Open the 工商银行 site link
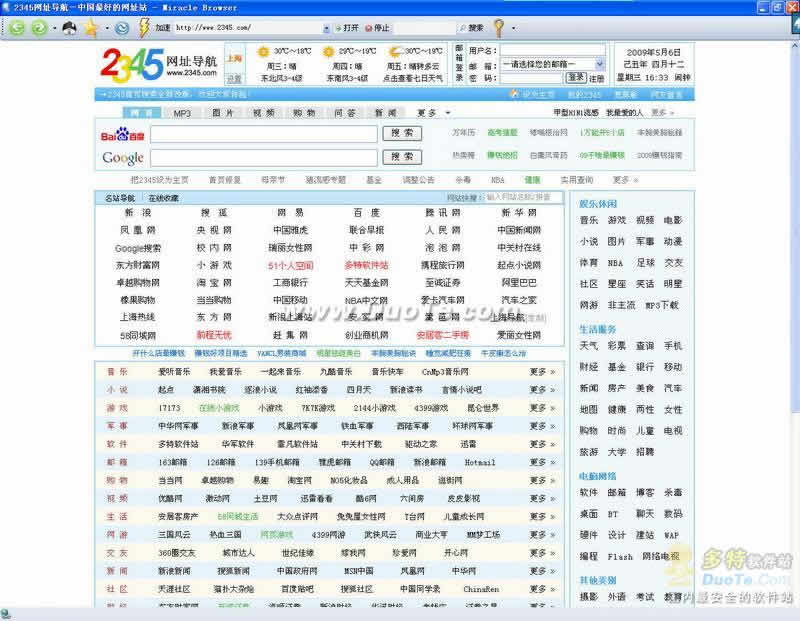 pyautogui.click(x=290, y=282)
